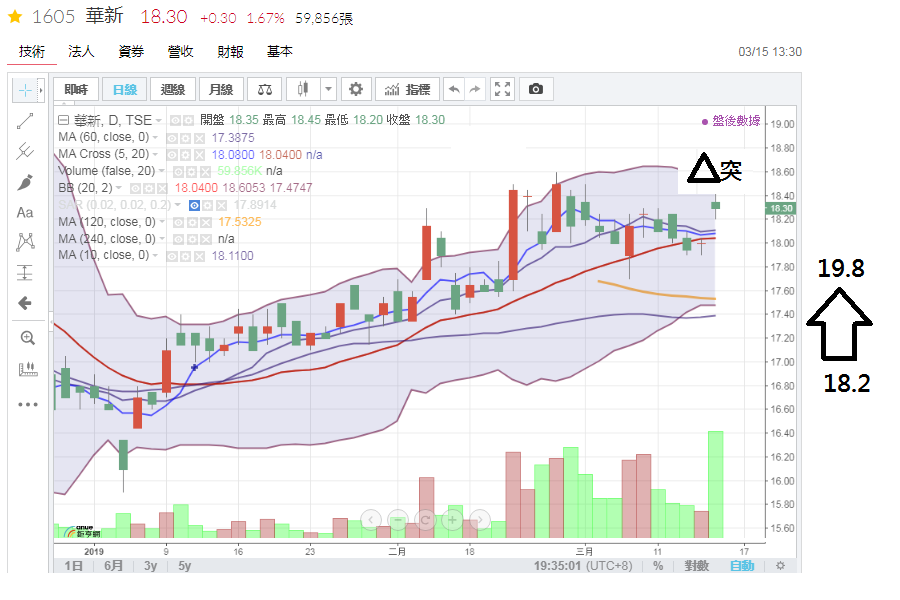This screenshot has width=900, height=600.
Task: Set time range to 3y
Action: pyautogui.click(x=150, y=566)
